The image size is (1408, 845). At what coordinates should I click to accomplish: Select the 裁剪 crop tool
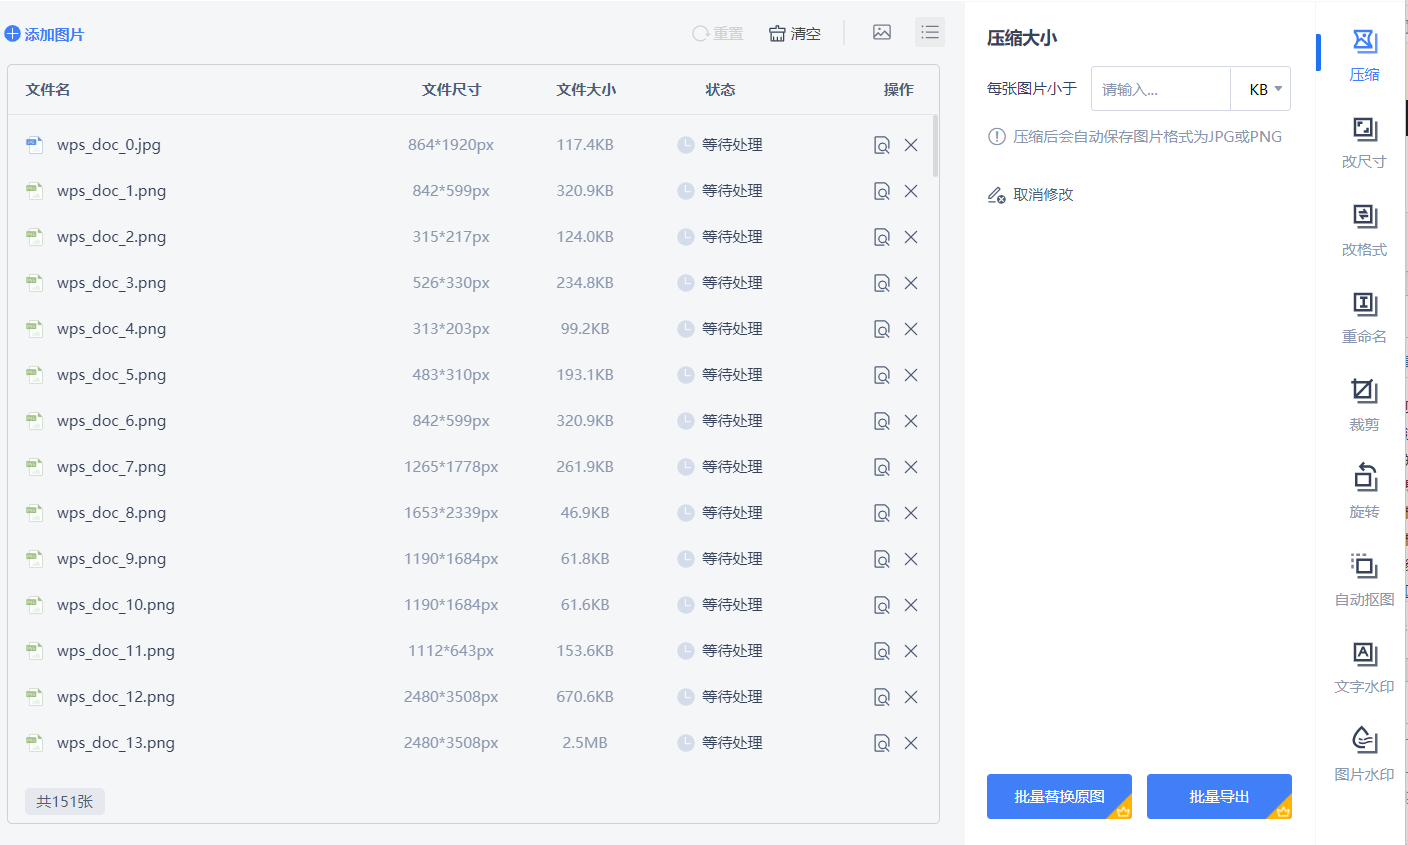[1363, 405]
